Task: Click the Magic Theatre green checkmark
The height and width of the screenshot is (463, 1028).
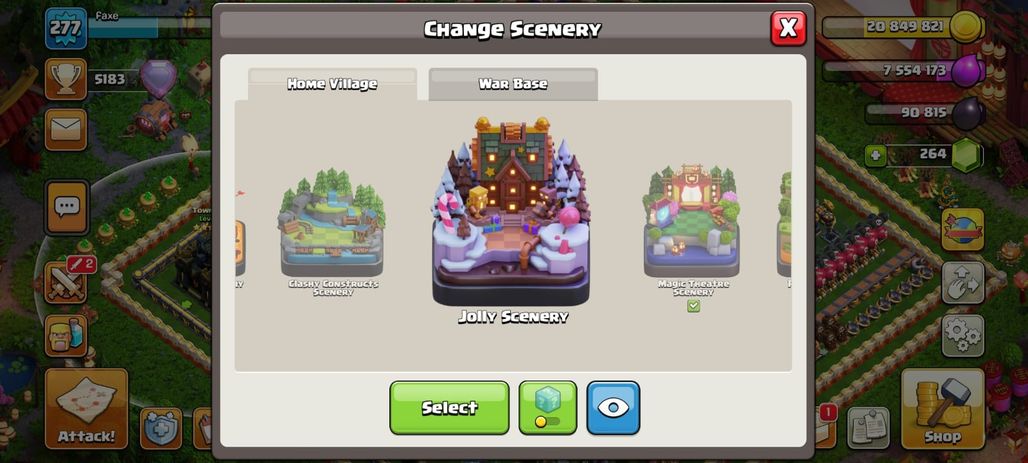Action: pyautogui.click(x=694, y=306)
